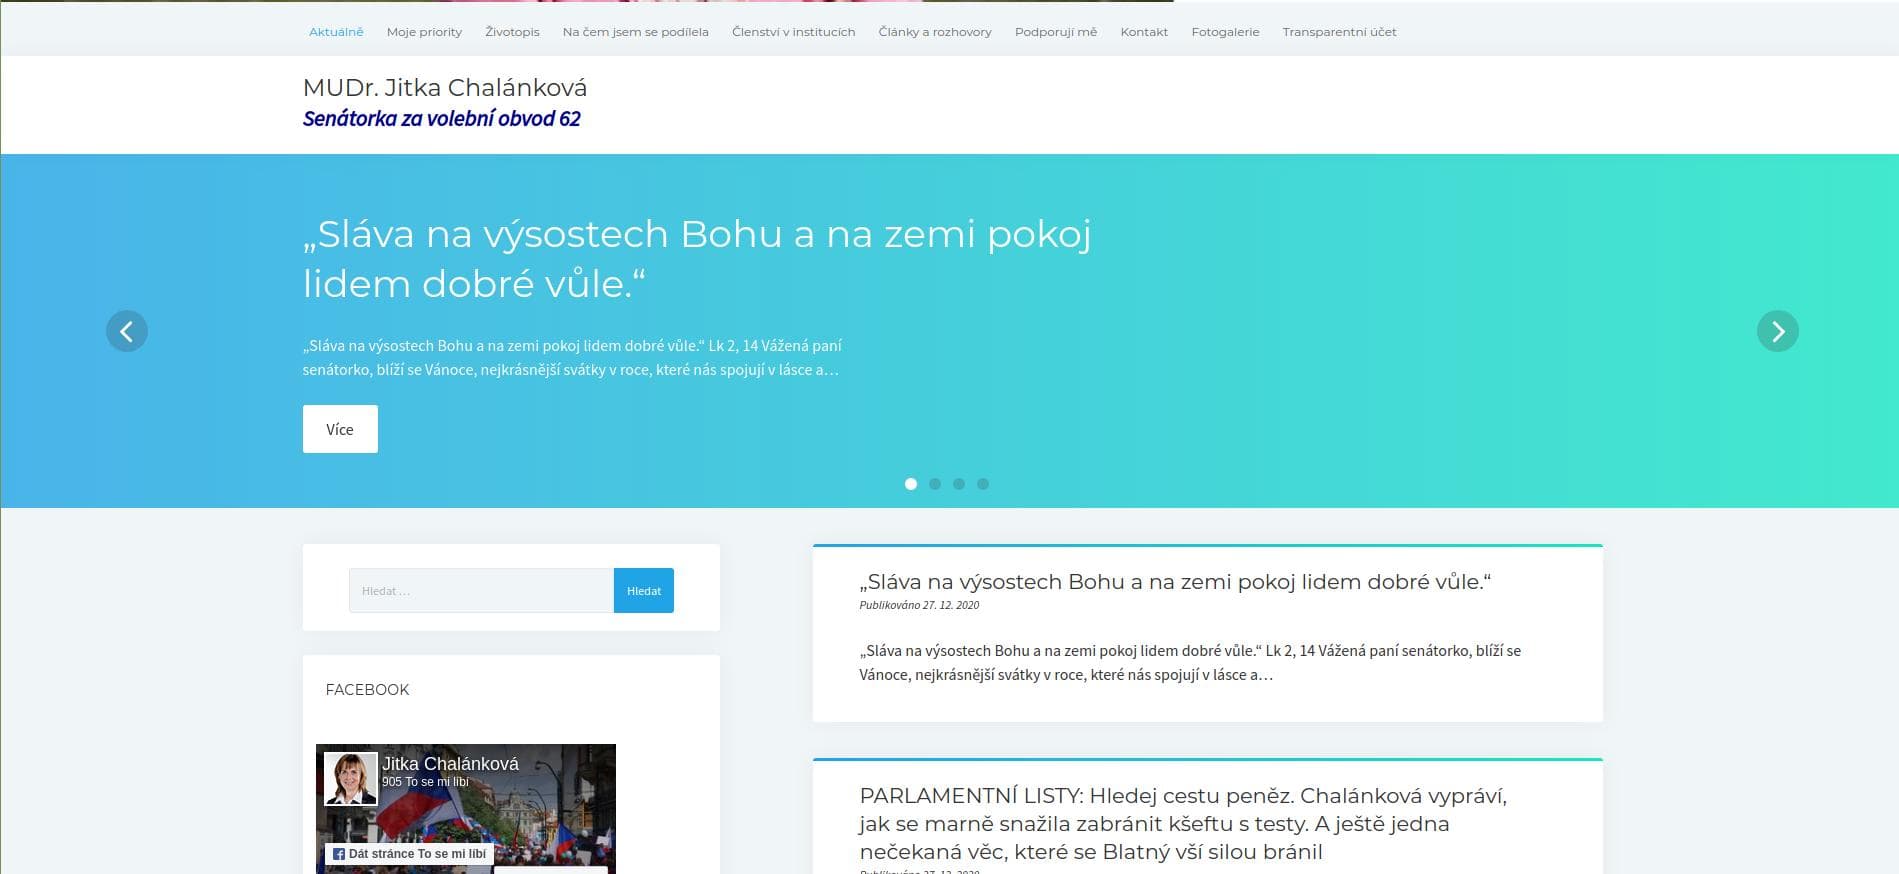Open Transparentní účet page
1899x874 pixels.
pyautogui.click(x=1339, y=32)
